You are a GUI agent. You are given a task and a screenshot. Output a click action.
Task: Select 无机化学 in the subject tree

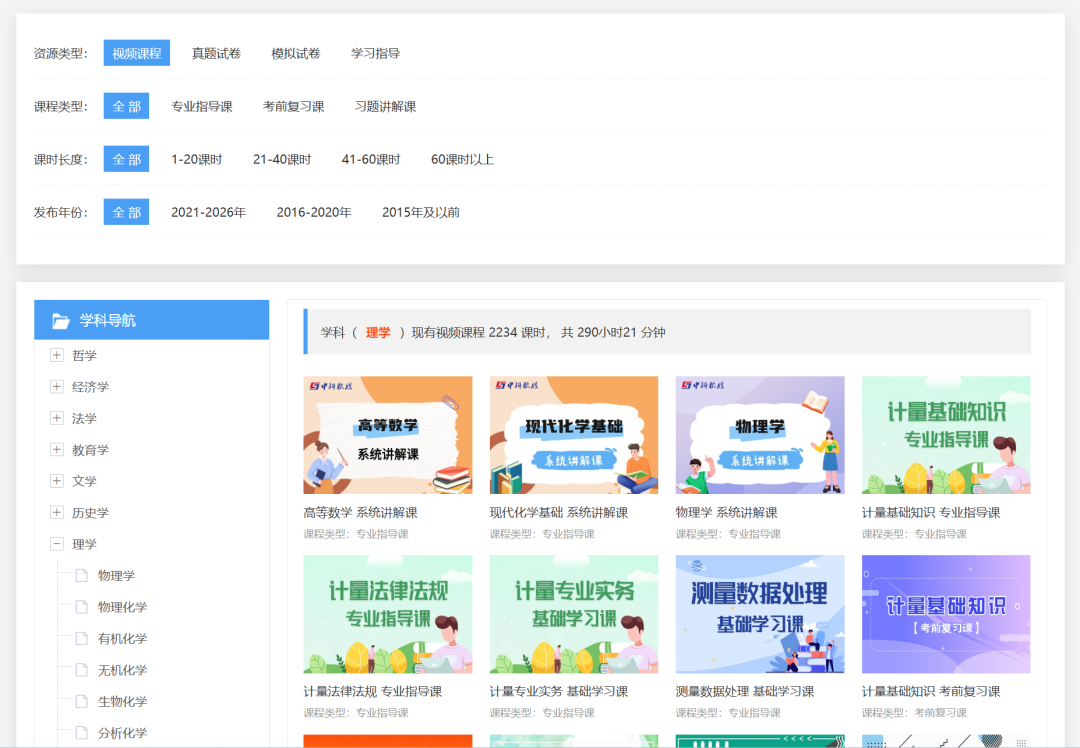[x=123, y=669]
